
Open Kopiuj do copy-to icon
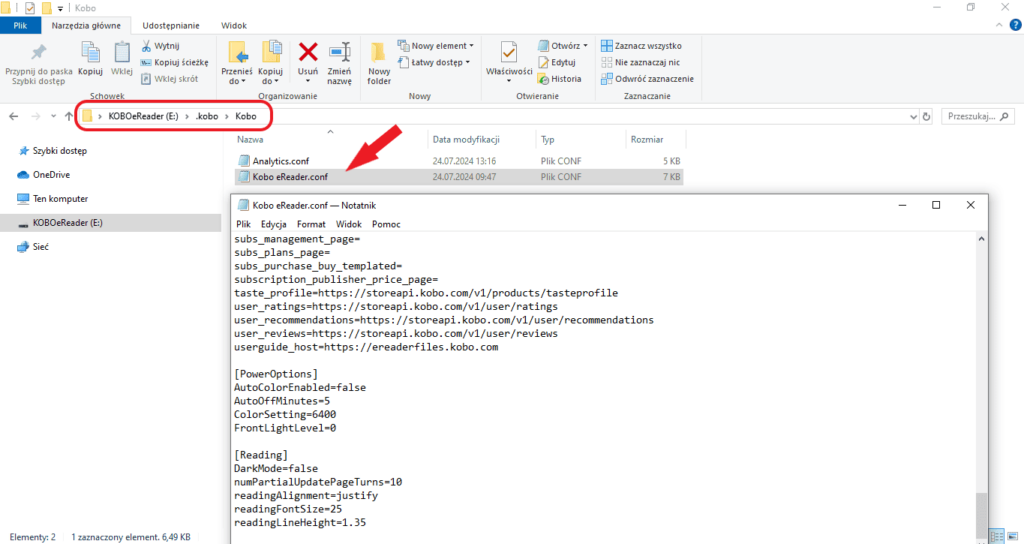pos(270,52)
